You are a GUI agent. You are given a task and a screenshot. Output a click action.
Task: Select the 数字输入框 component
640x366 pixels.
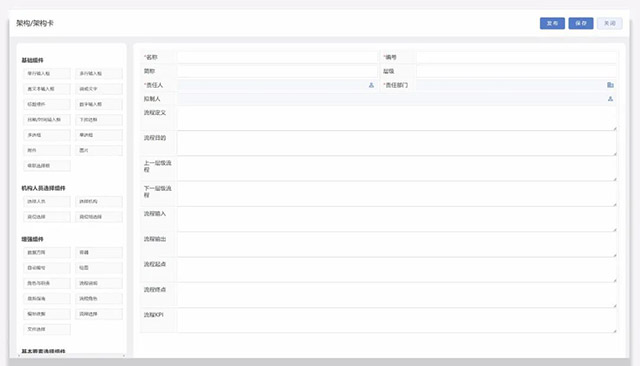98,104
